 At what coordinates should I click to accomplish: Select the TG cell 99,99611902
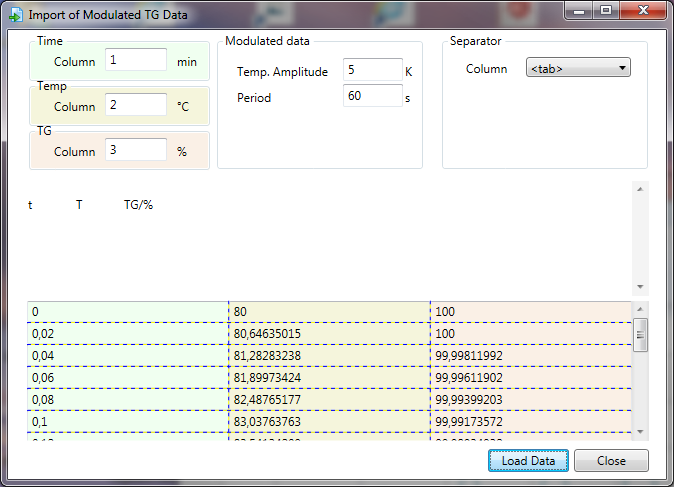[531, 377]
